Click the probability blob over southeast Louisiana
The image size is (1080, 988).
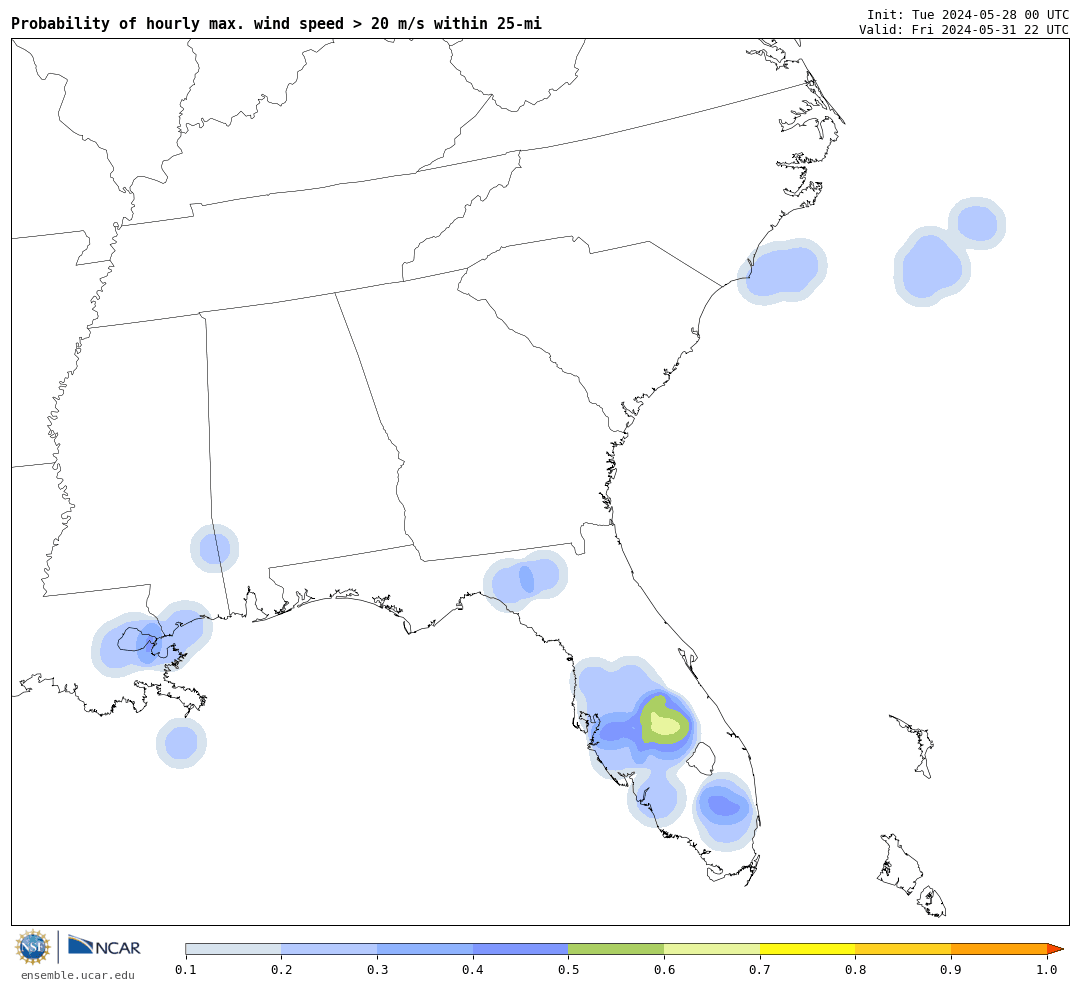pos(152,641)
